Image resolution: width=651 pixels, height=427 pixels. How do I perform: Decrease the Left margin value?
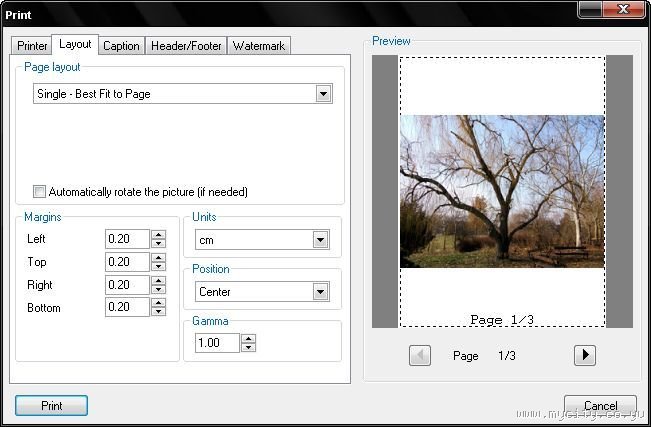tap(159, 243)
